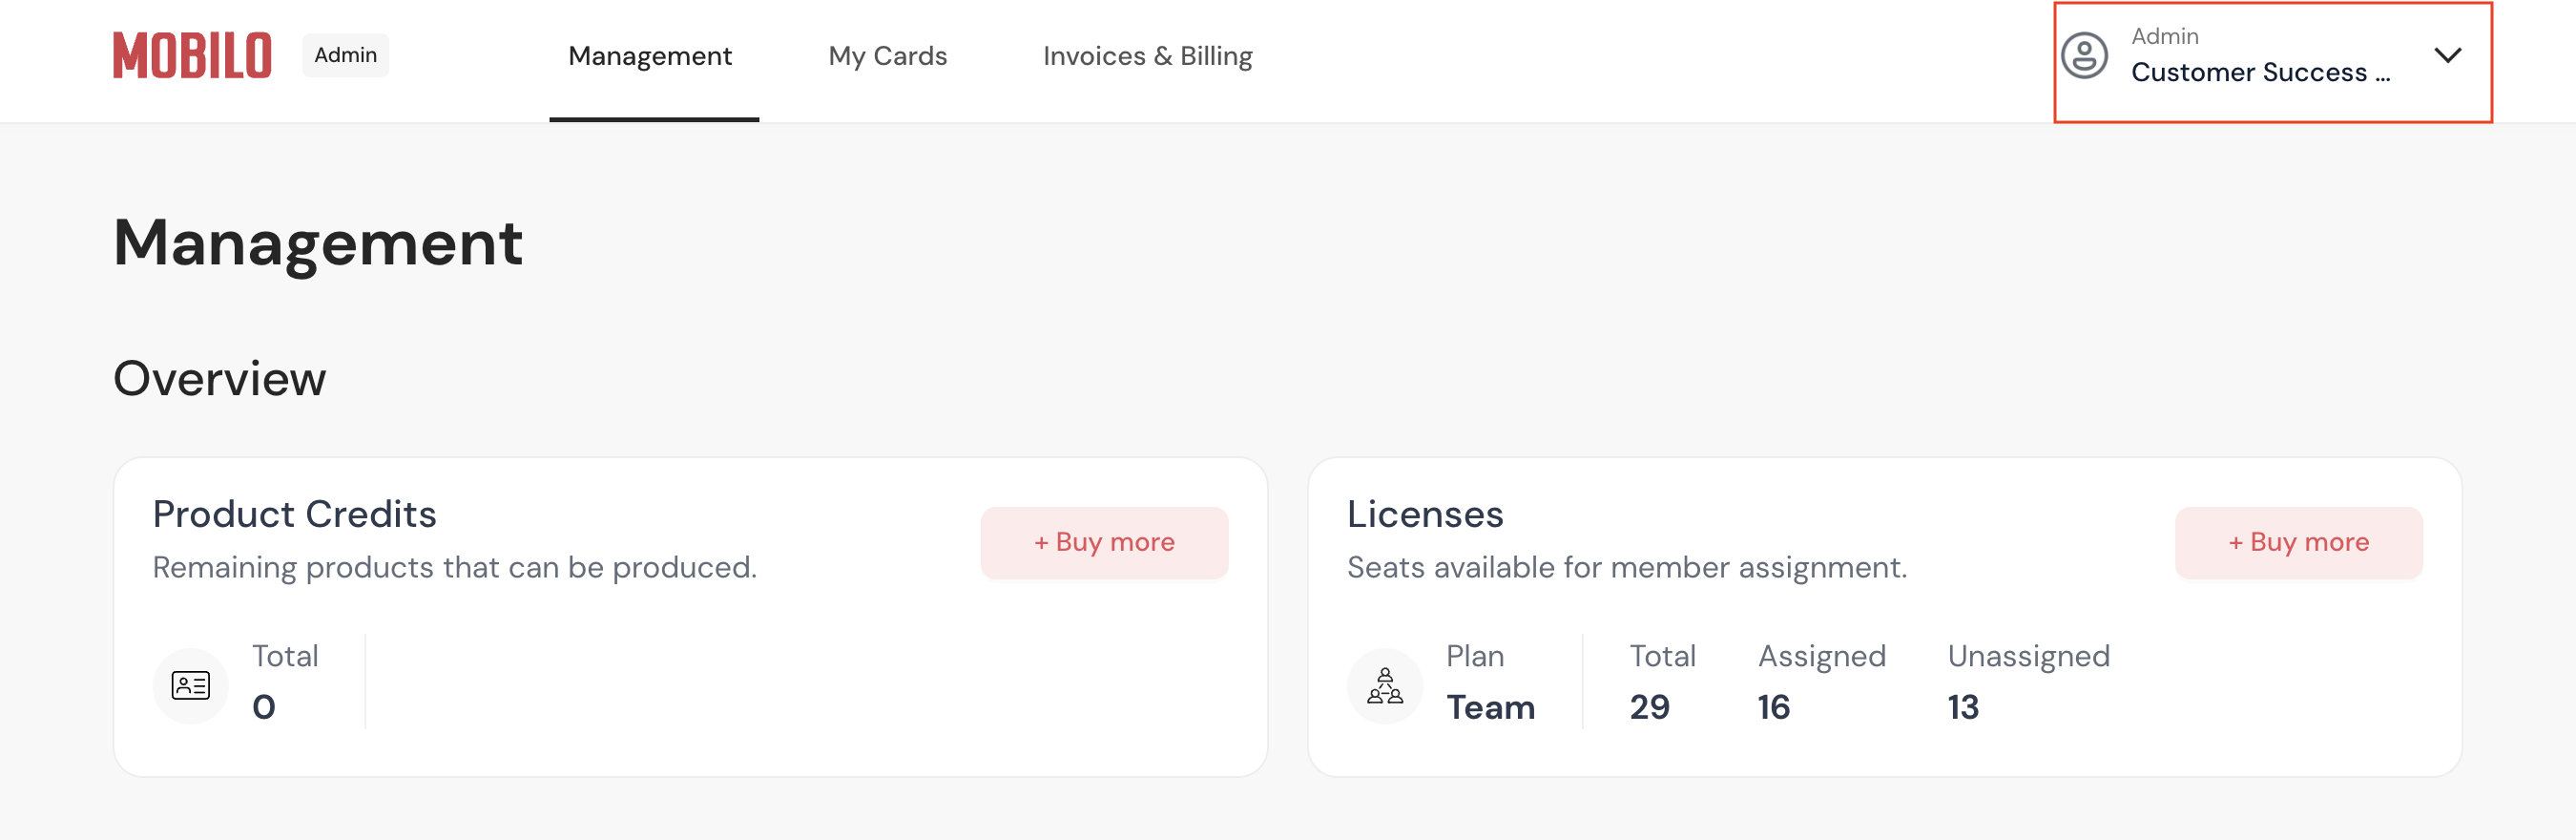The width and height of the screenshot is (2576, 840).
Task: Click the Unassigned licenses count 13
Action: pyautogui.click(x=1962, y=707)
